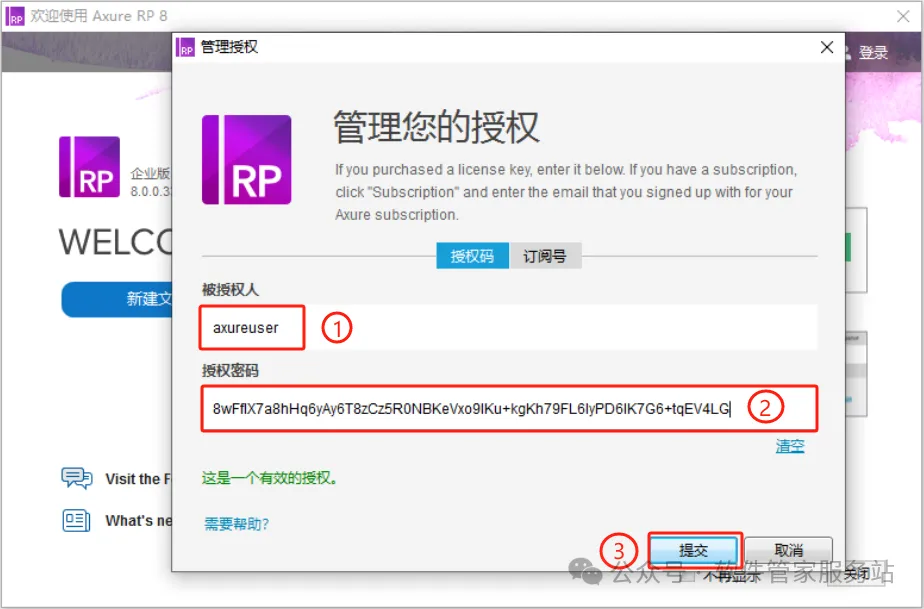Image resolution: width=924 pixels, height=609 pixels.
Task: Close the Axure RP 8 welcome window
Action: point(903,17)
